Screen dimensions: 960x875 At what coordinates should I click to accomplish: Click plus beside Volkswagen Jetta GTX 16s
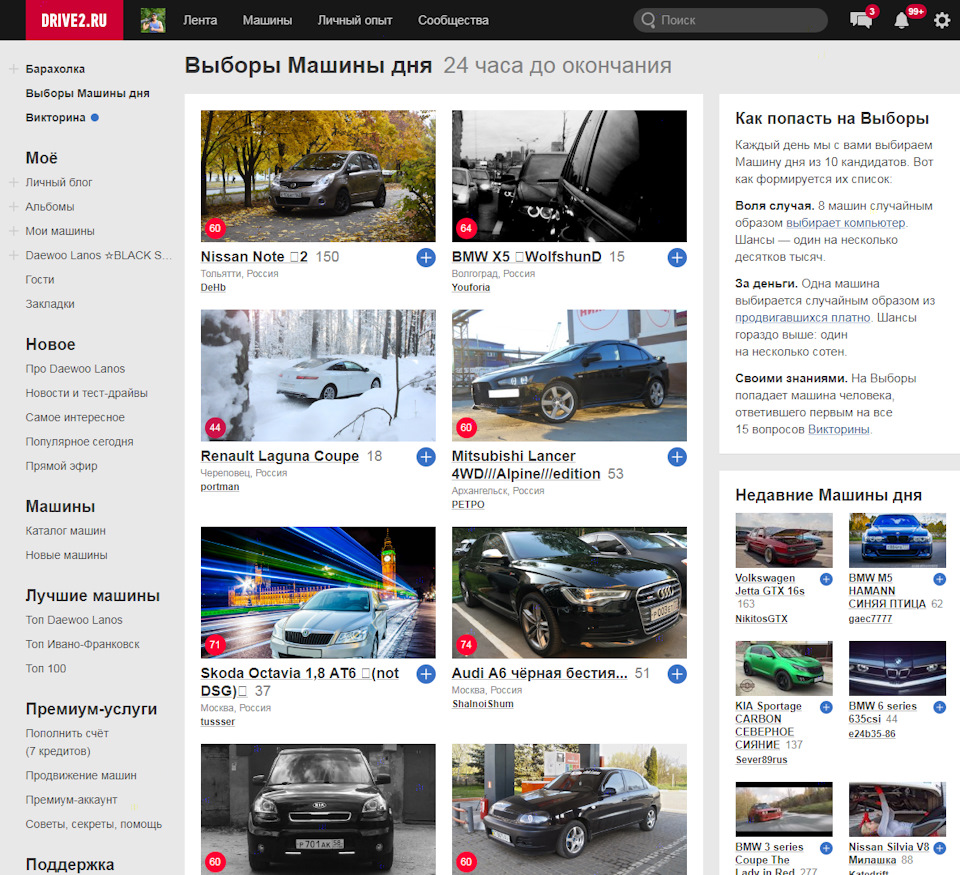point(826,579)
